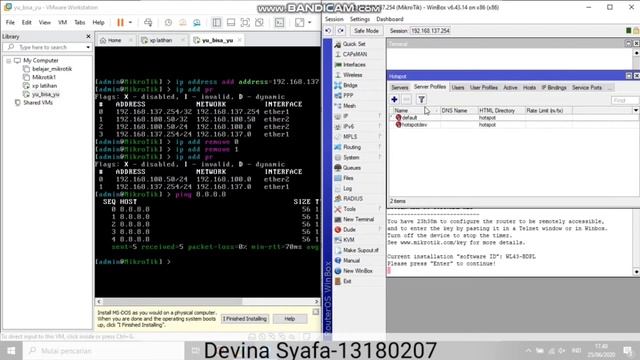Click Hotspot Find input field
640x360 pixels.
tap(624, 100)
